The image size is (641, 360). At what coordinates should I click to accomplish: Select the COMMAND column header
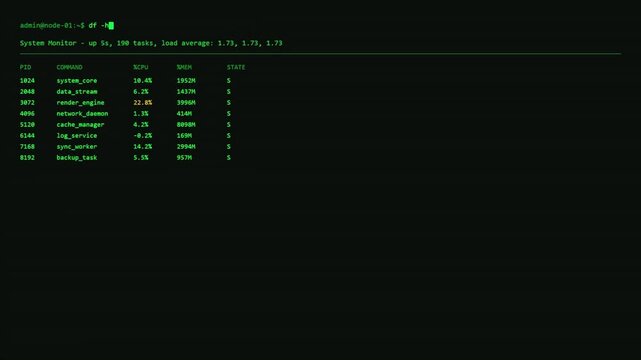pos(69,67)
